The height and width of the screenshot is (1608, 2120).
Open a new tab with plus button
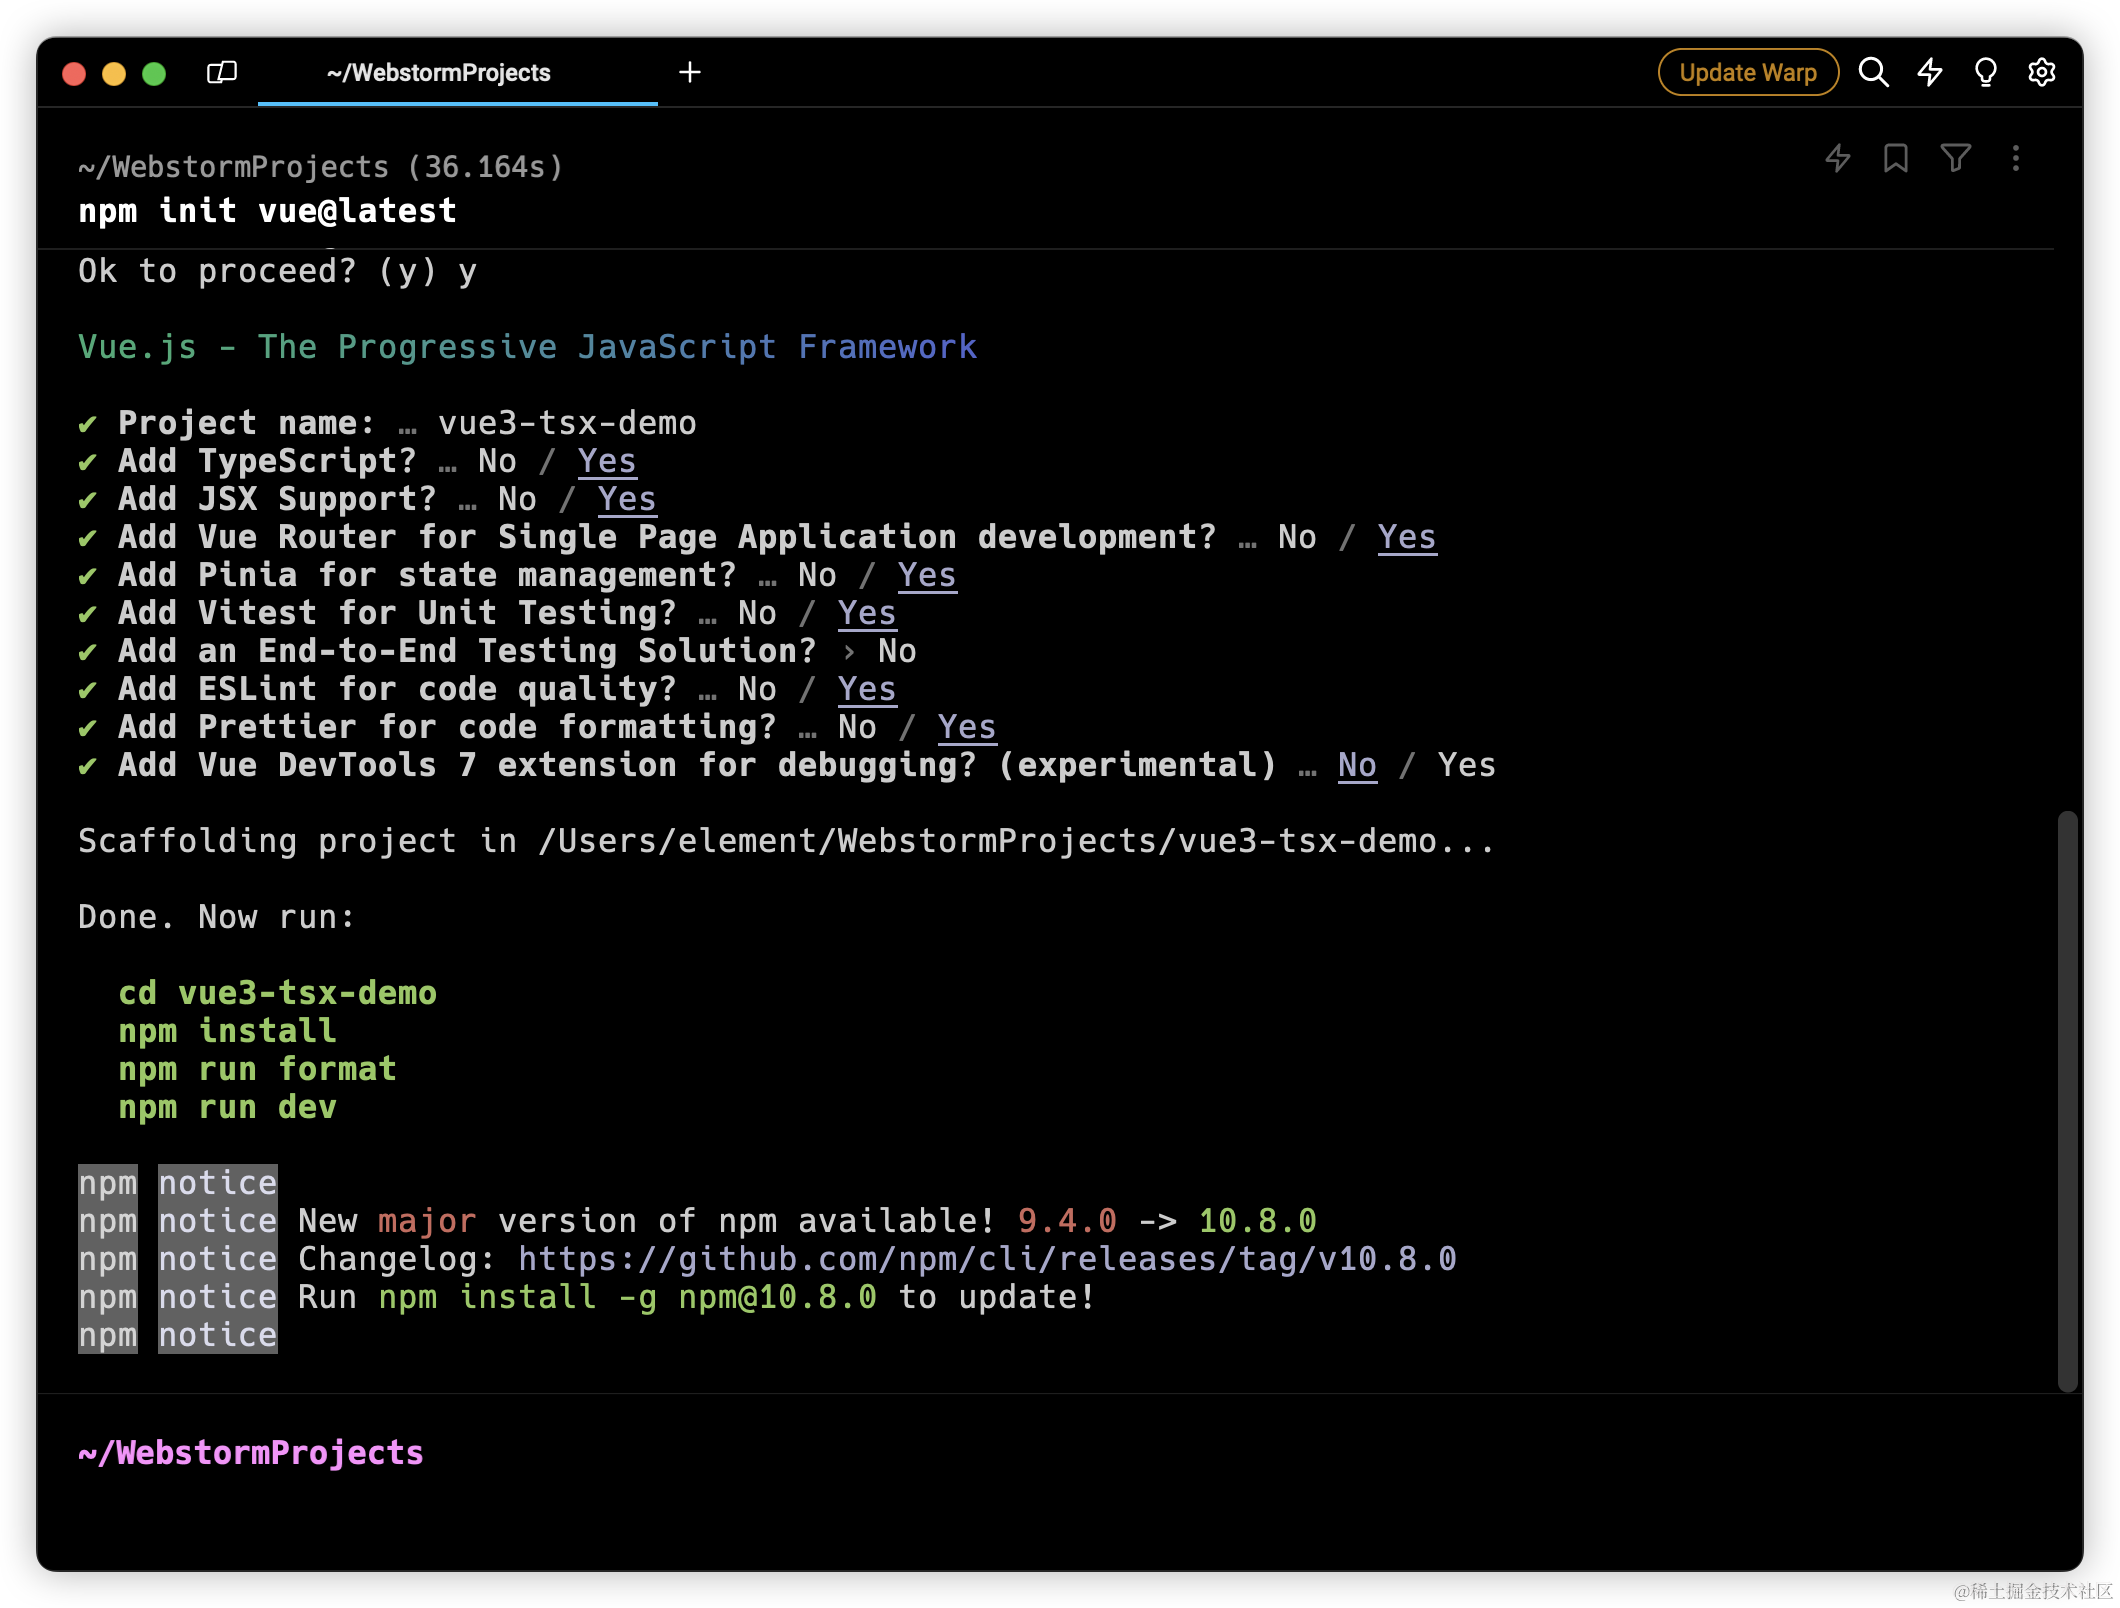[x=689, y=73]
